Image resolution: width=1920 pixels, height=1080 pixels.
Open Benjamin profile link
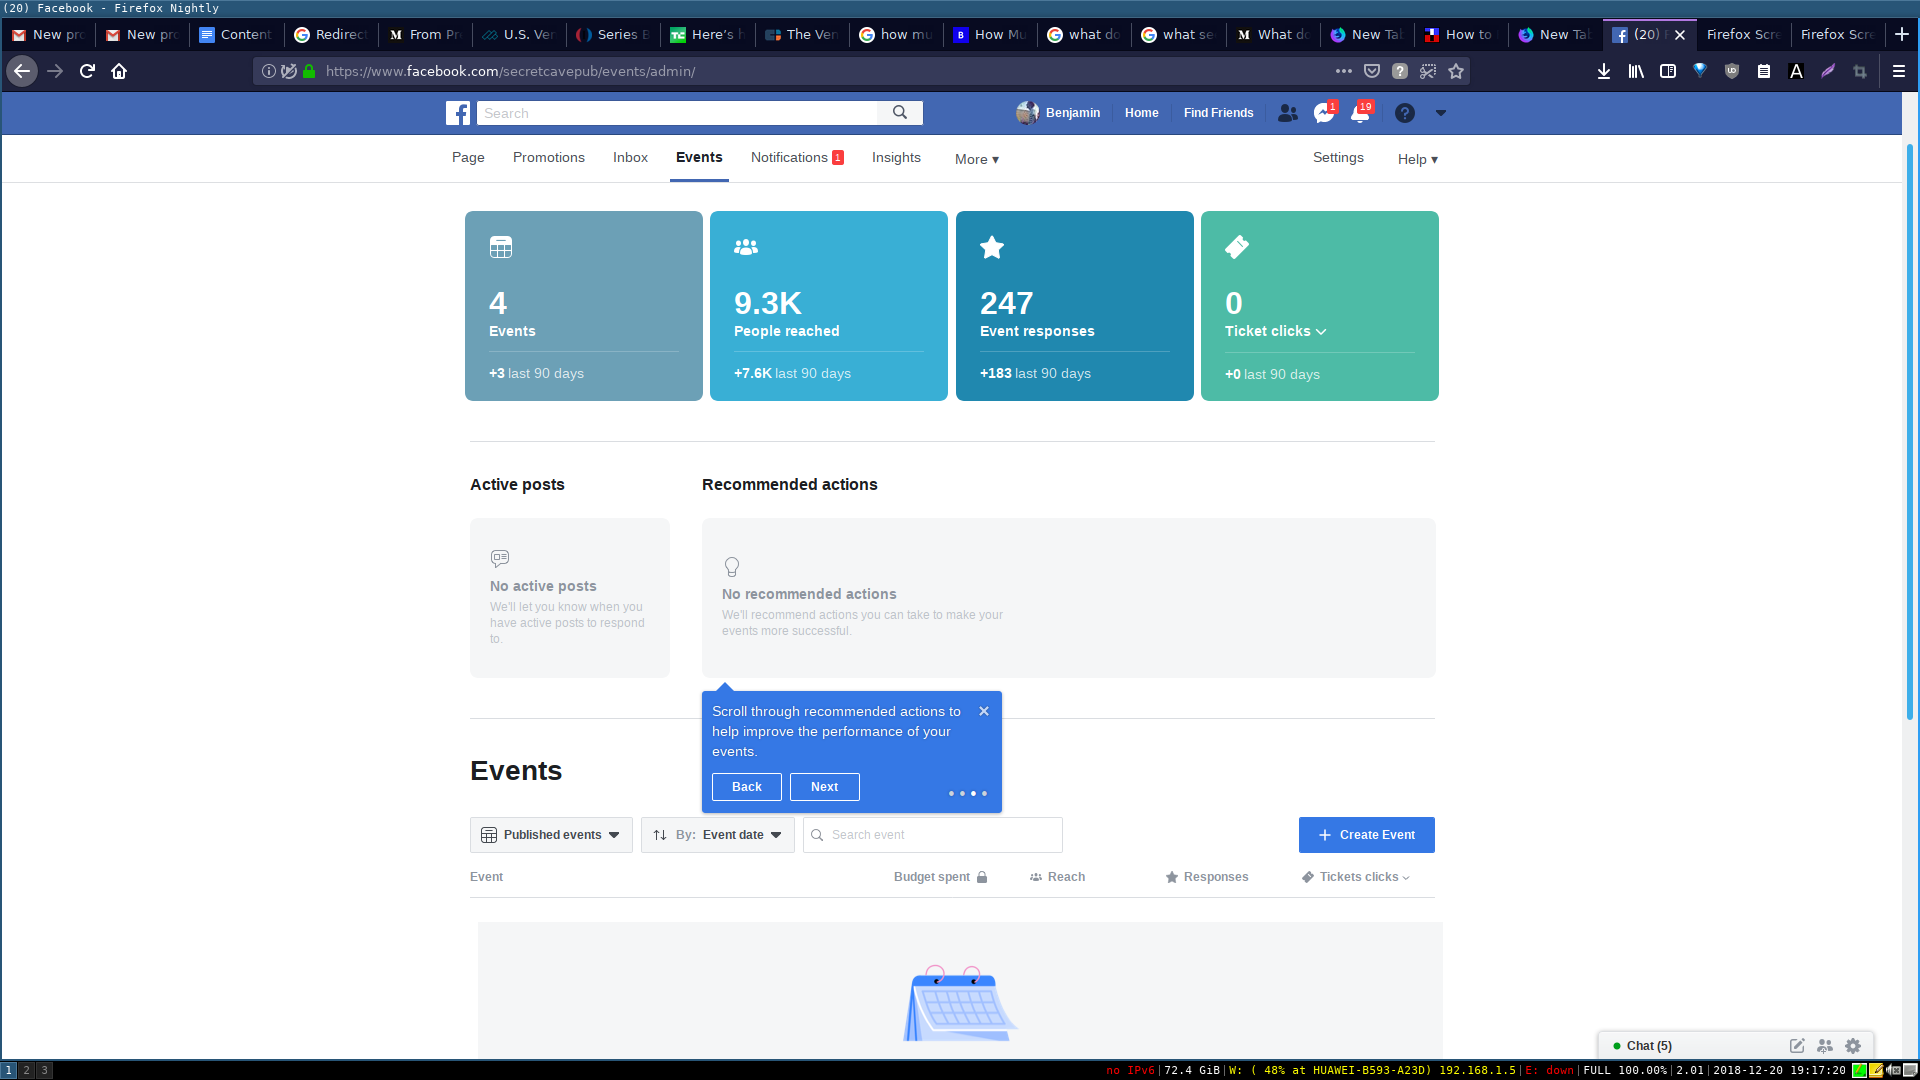(x=1058, y=113)
